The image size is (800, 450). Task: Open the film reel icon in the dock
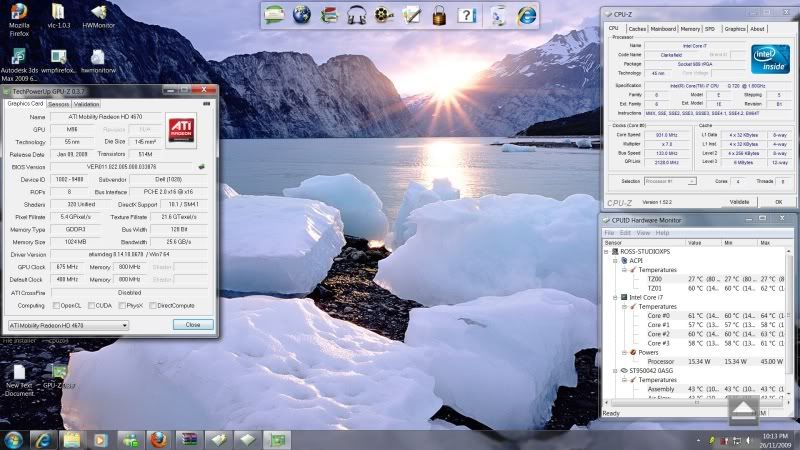click(384, 14)
